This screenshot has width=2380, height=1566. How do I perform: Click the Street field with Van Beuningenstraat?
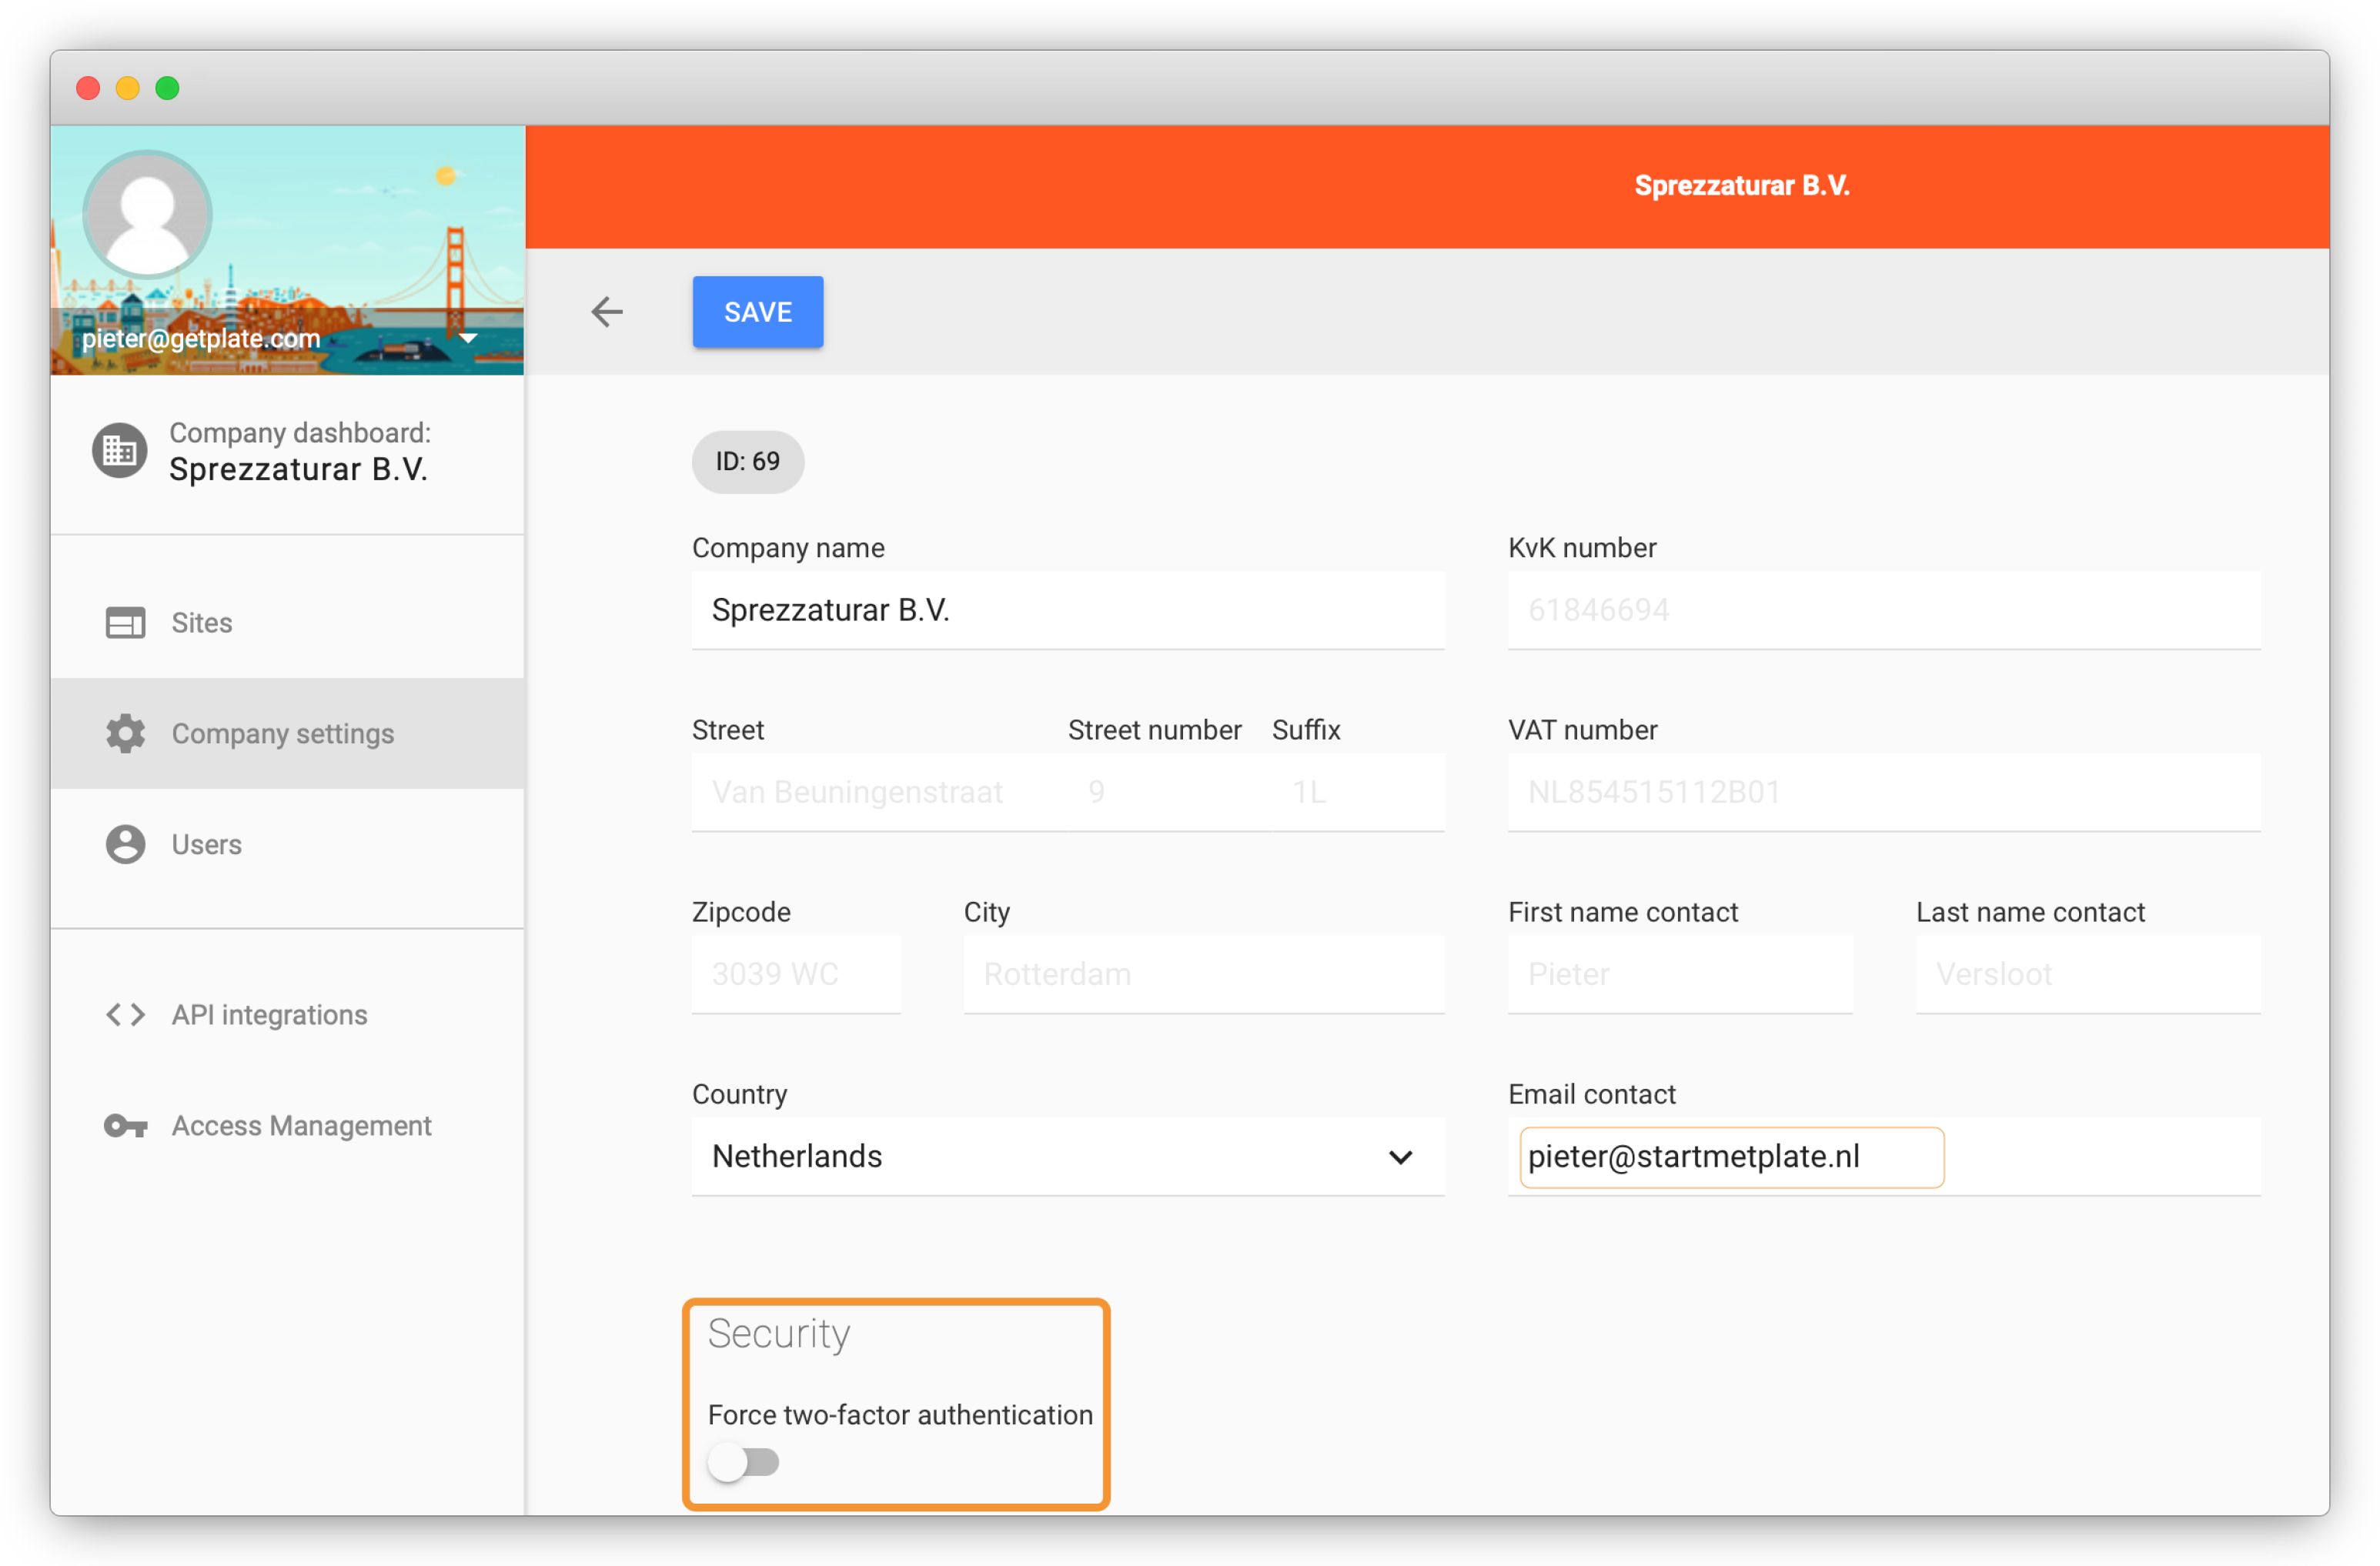click(880, 793)
